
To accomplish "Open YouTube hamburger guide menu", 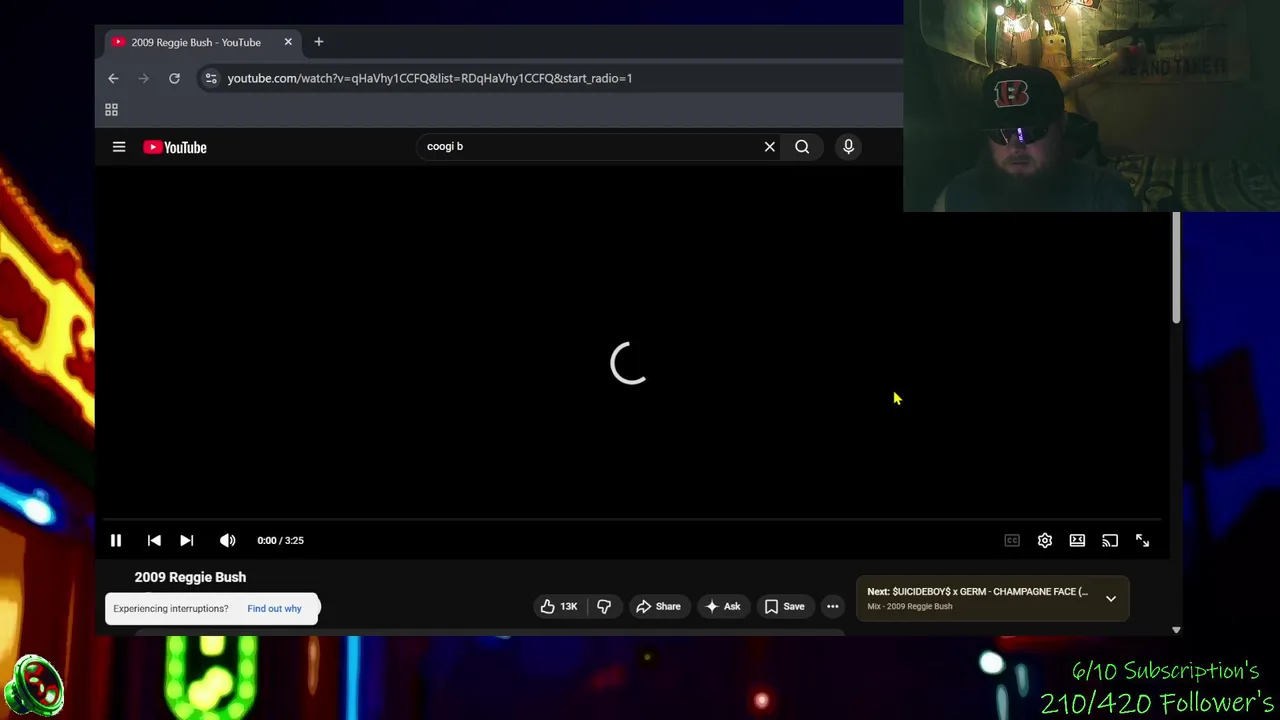I will pos(119,147).
